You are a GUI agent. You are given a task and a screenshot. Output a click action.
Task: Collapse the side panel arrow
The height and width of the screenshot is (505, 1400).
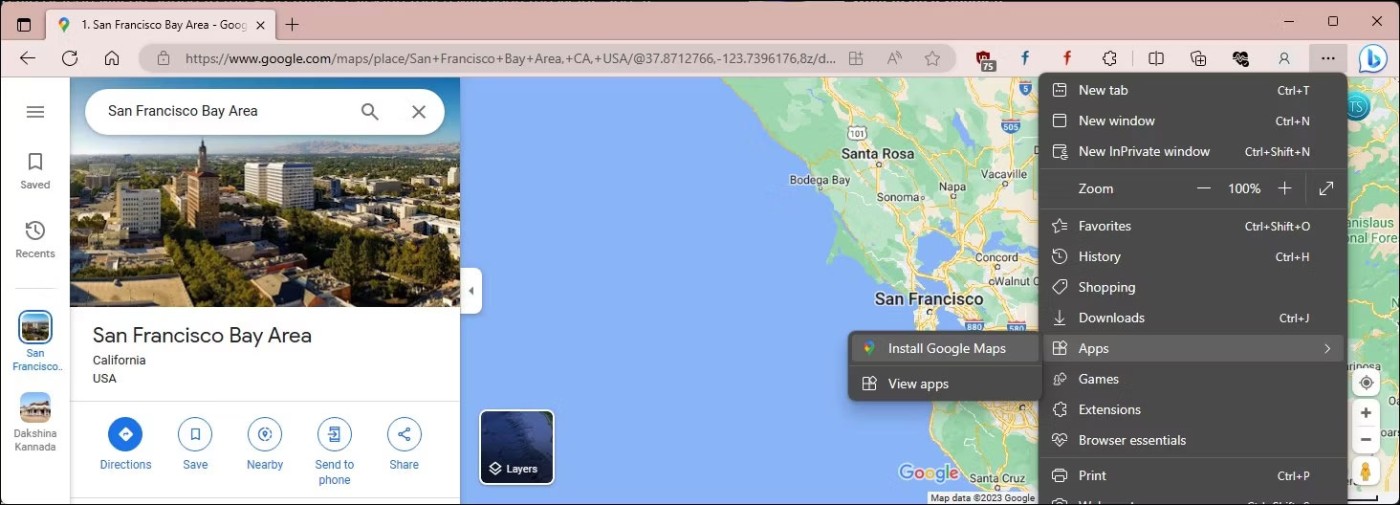471,291
